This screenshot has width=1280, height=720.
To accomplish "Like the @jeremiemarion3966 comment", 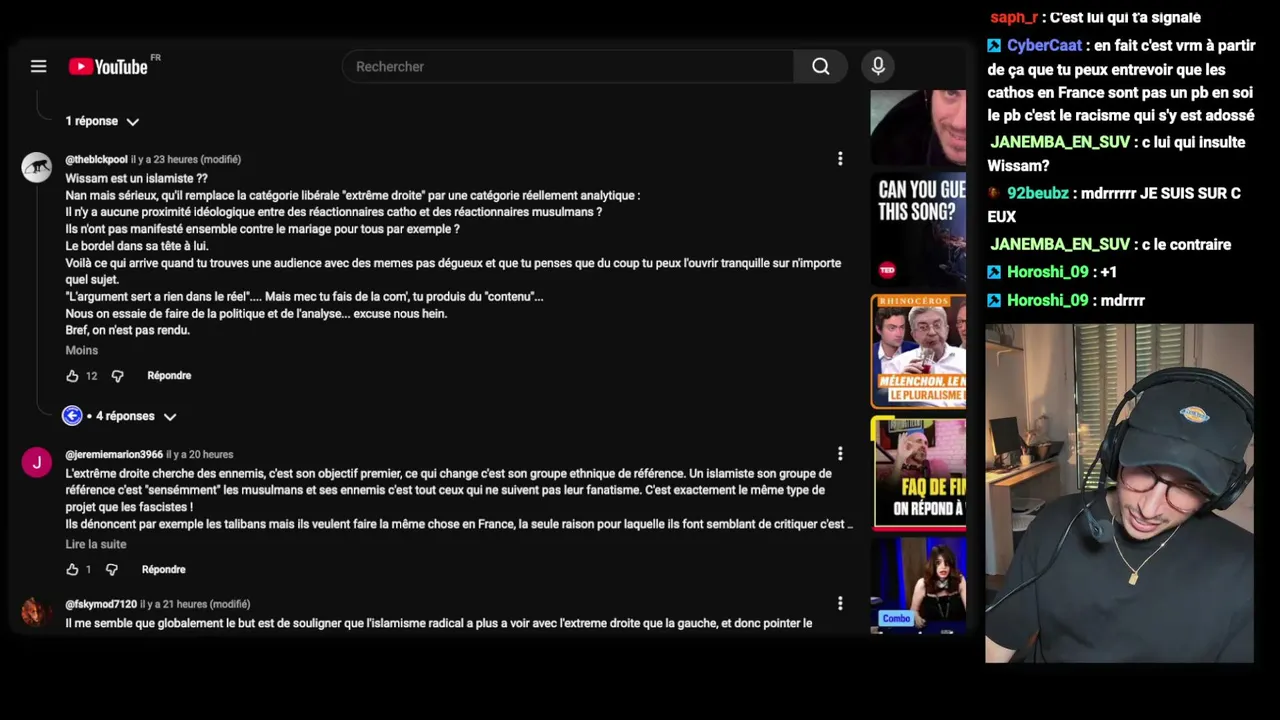I will 72,570.
